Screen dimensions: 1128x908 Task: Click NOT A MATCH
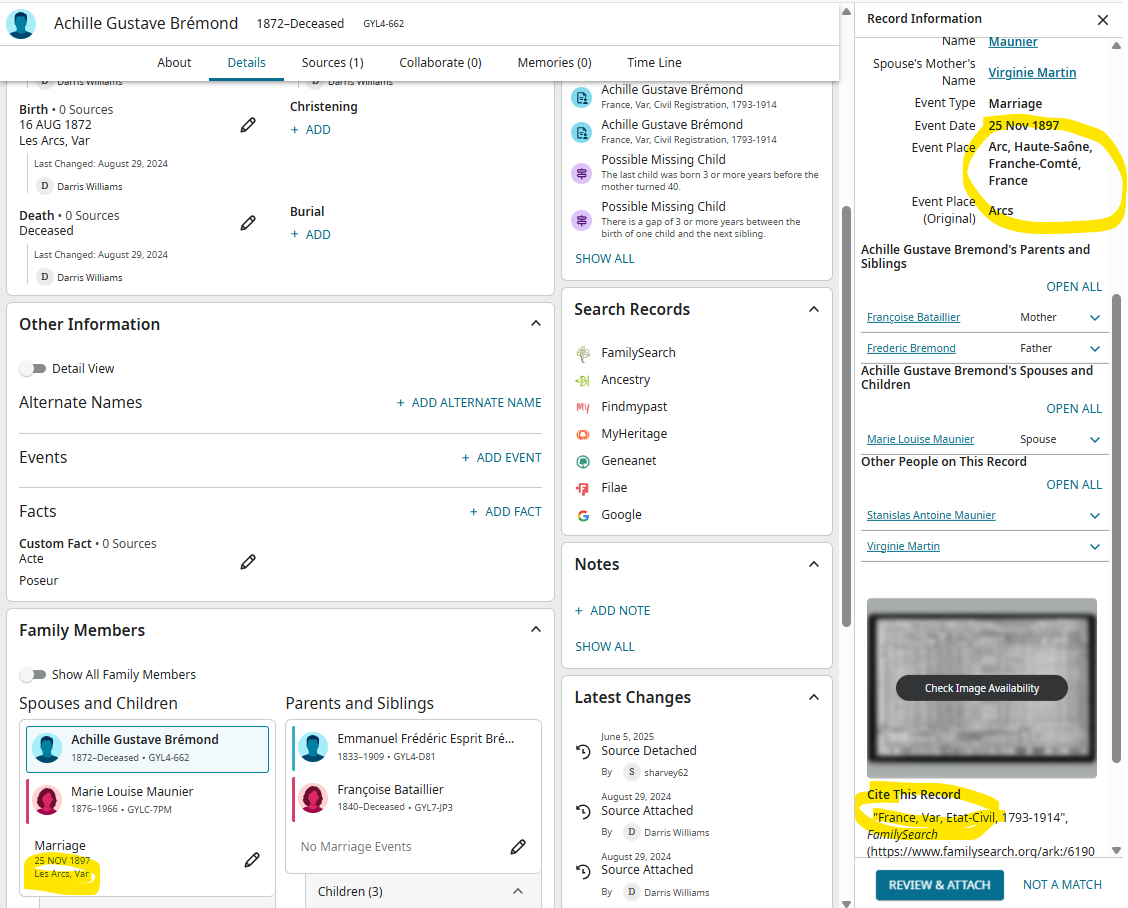pyautogui.click(x=1062, y=885)
